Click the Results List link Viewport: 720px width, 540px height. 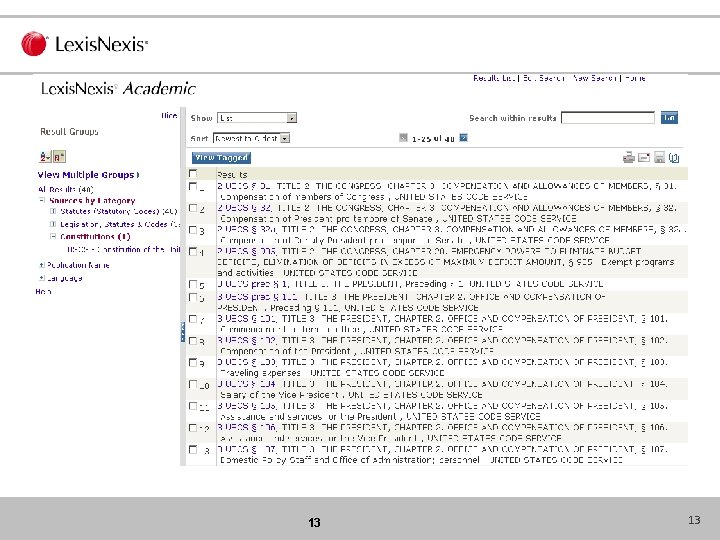(494, 78)
